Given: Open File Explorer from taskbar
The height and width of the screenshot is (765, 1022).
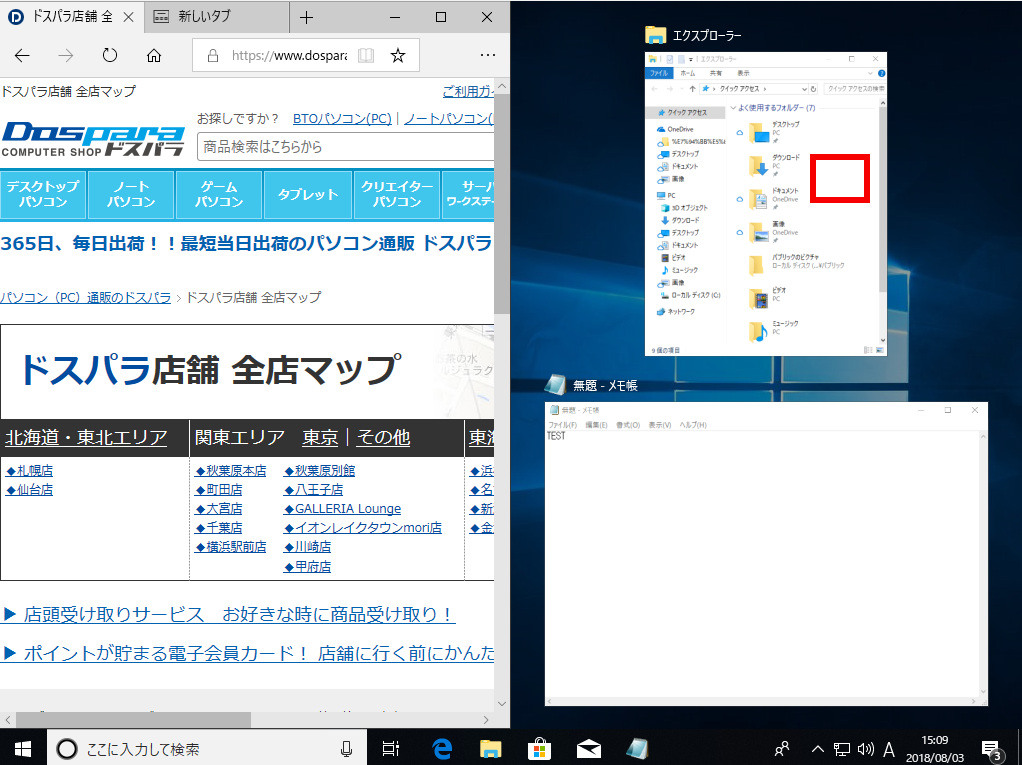Looking at the screenshot, I should [490, 749].
